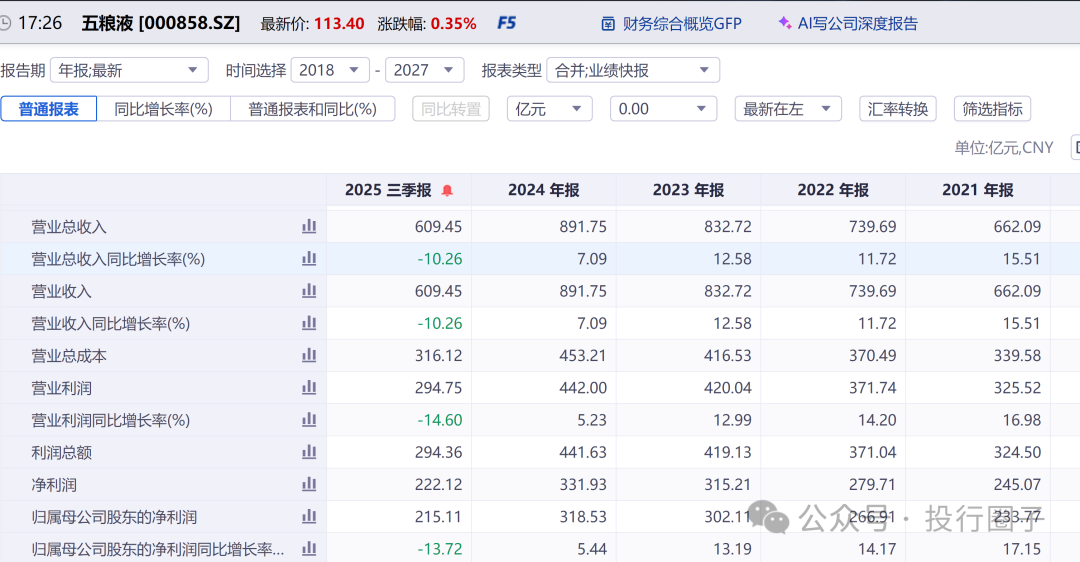
Task: Select the 2024 年报 column header
Action: click(543, 190)
